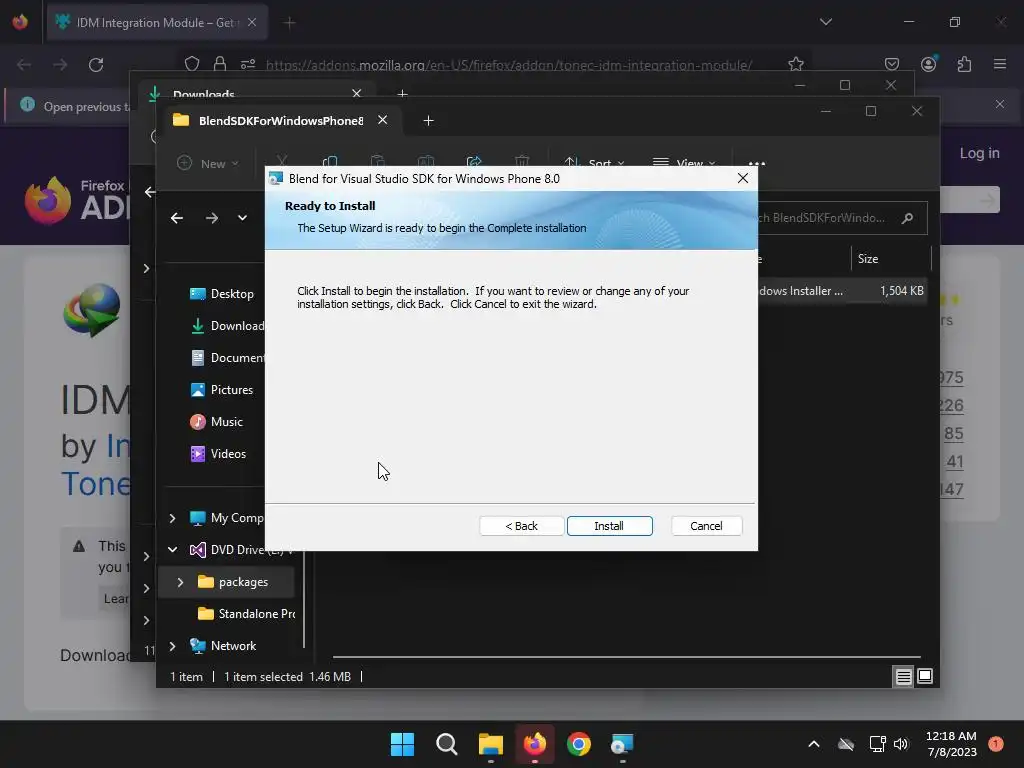Close the BlendSDKForWindowsPhone8 Explorer tab
1024x768 pixels.
[x=383, y=120]
